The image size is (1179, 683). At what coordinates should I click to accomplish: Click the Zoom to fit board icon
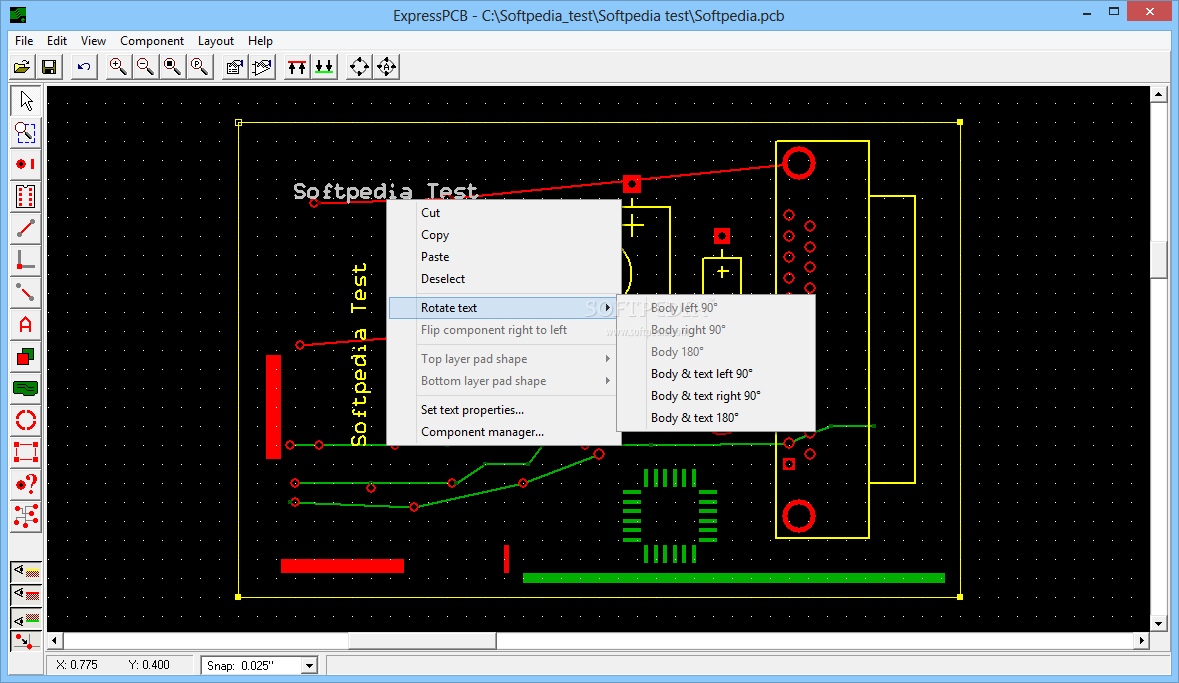(x=172, y=67)
